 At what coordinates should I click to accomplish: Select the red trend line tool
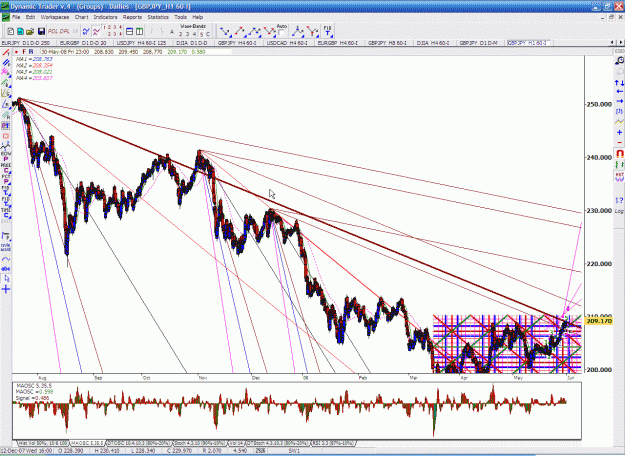pyautogui.click(x=6, y=53)
